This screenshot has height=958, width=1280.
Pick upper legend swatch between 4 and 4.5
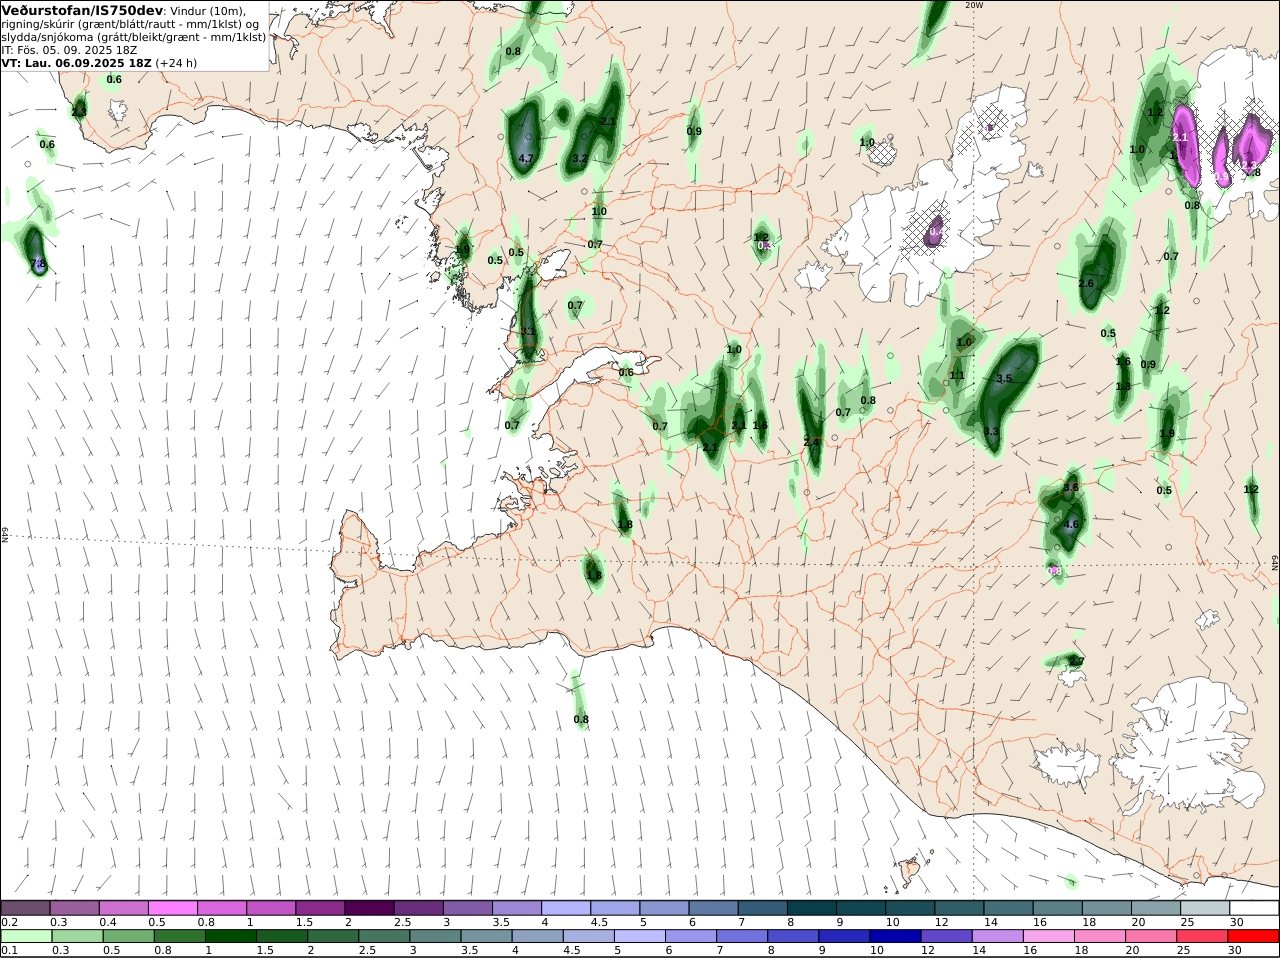(567, 907)
